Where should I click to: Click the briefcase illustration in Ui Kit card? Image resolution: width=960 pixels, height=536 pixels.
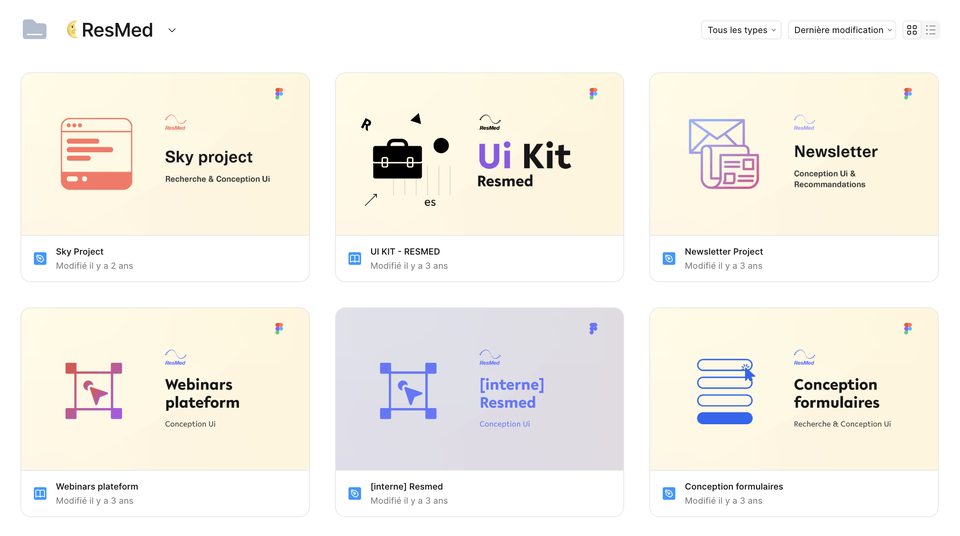pos(397,159)
